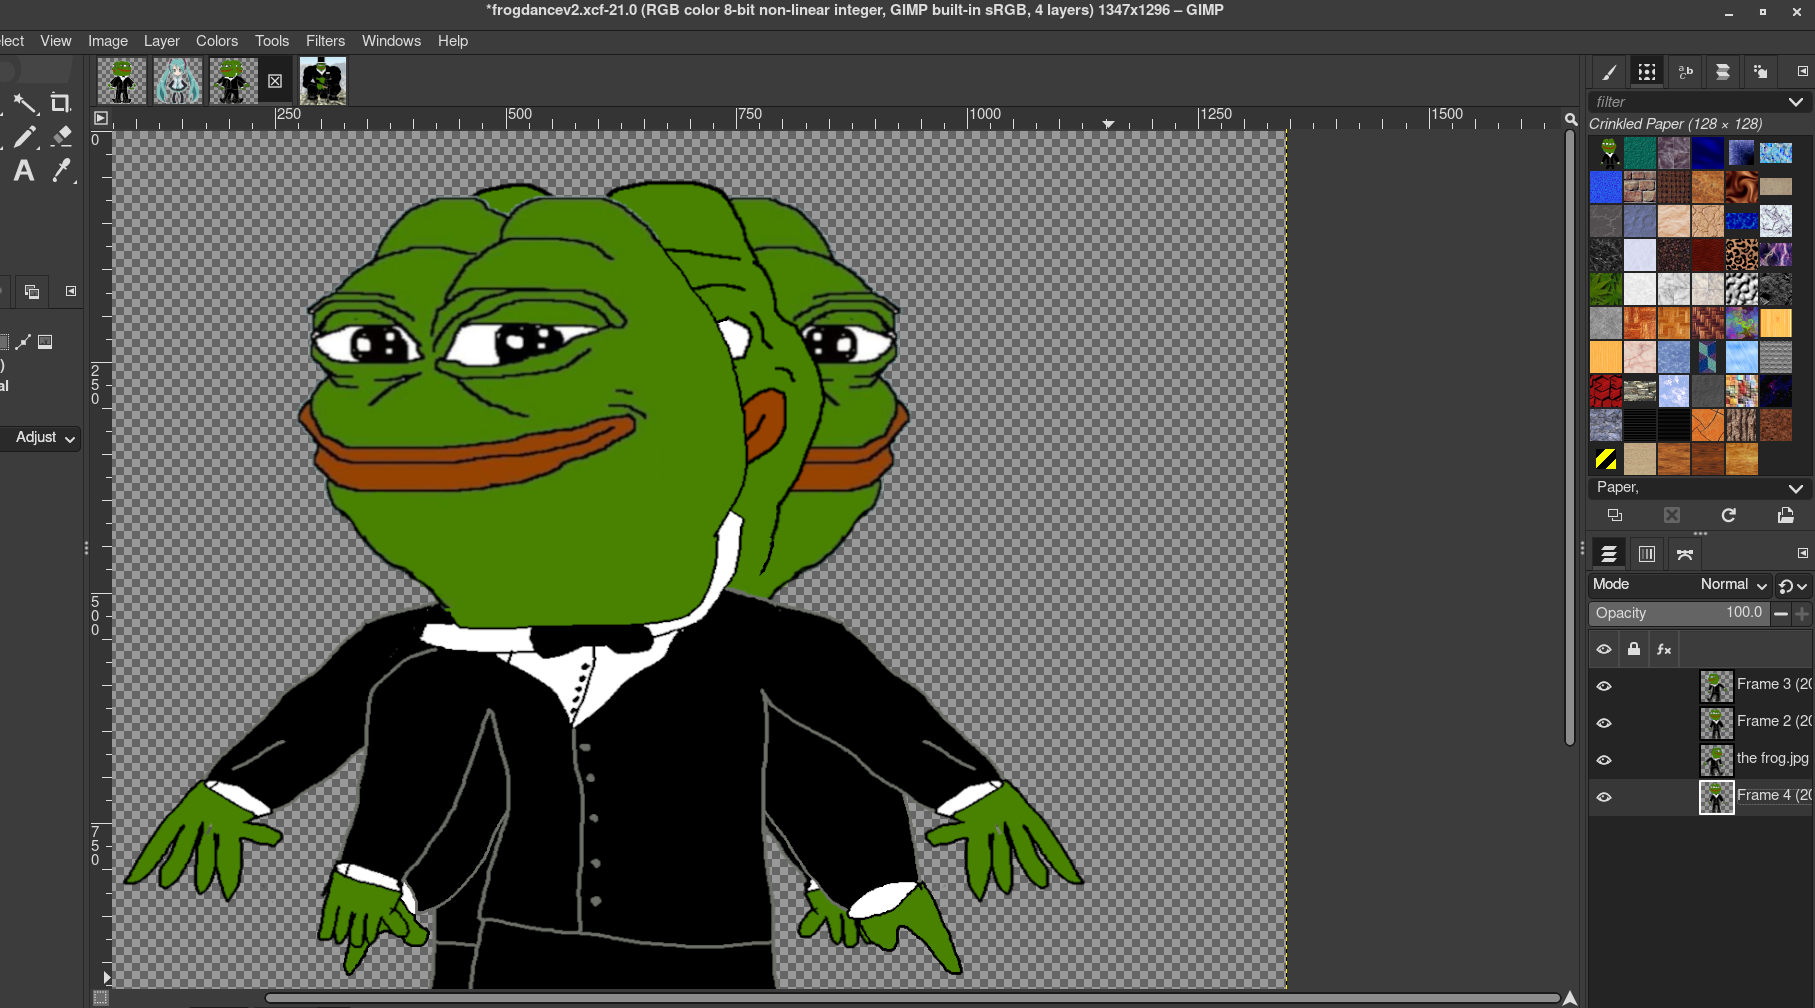Image resolution: width=1815 pixels, height=1008 pixels.
Task: Open the Patterns tab in right dock
Action: 1647,72
